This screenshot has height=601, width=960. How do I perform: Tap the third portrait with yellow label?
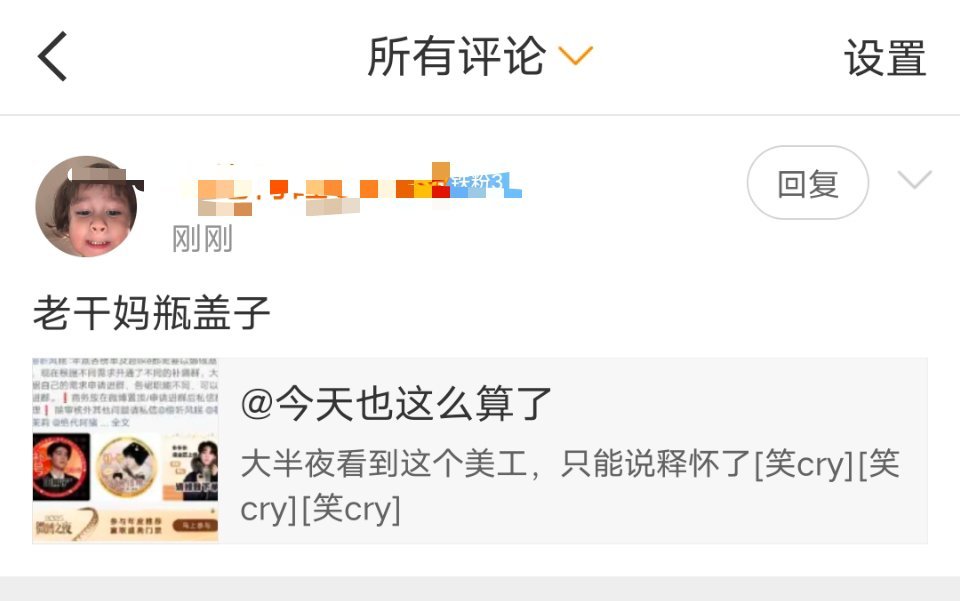click(190, 466)
